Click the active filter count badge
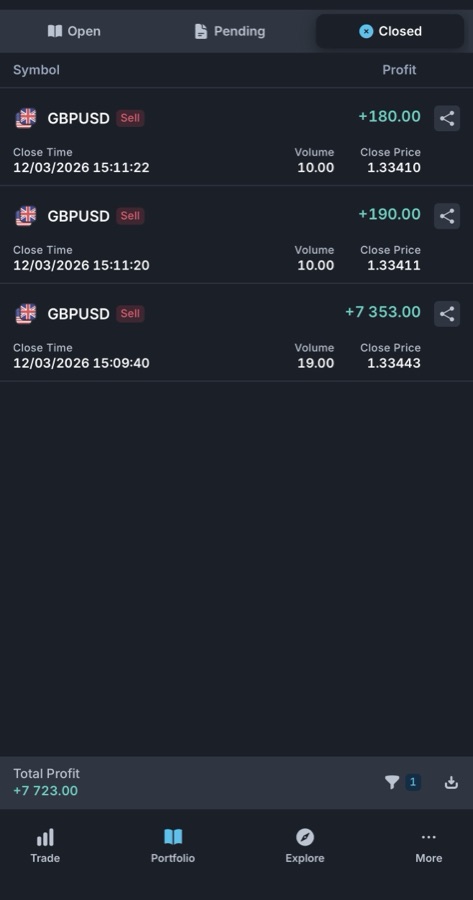 coord(413,782)
